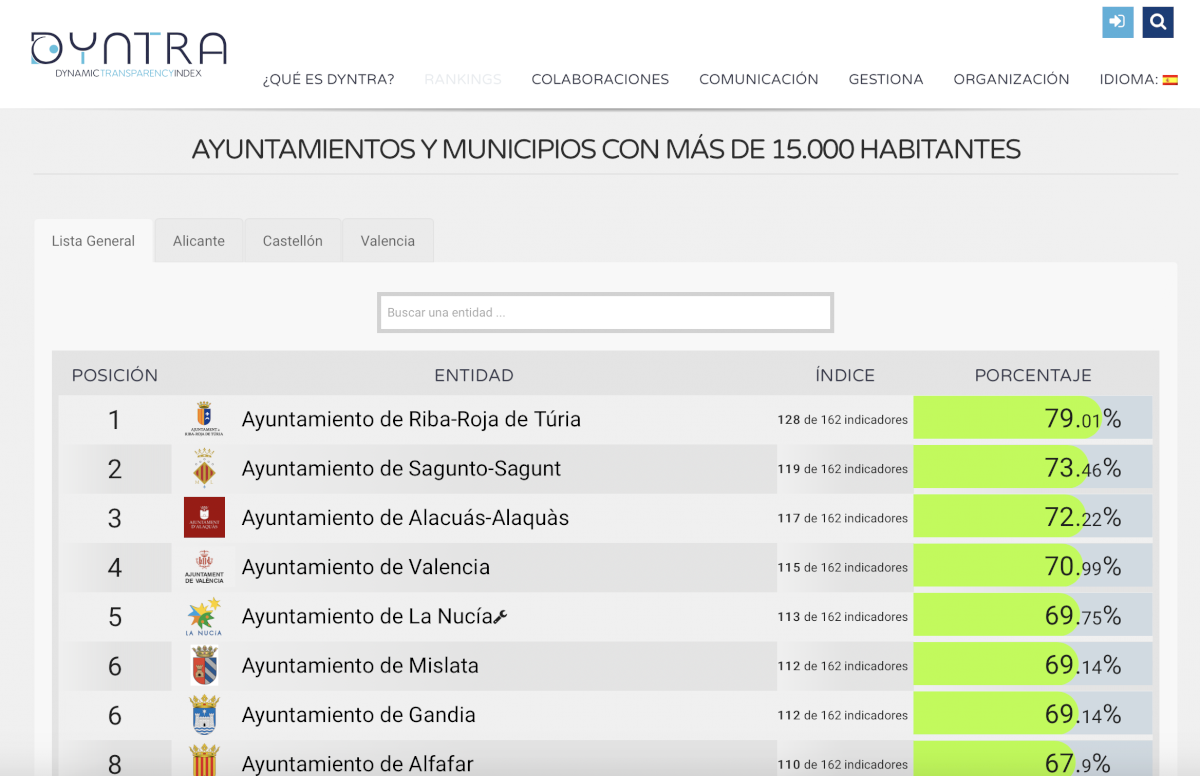Click the Mislata shield icon

pos(204,665)
